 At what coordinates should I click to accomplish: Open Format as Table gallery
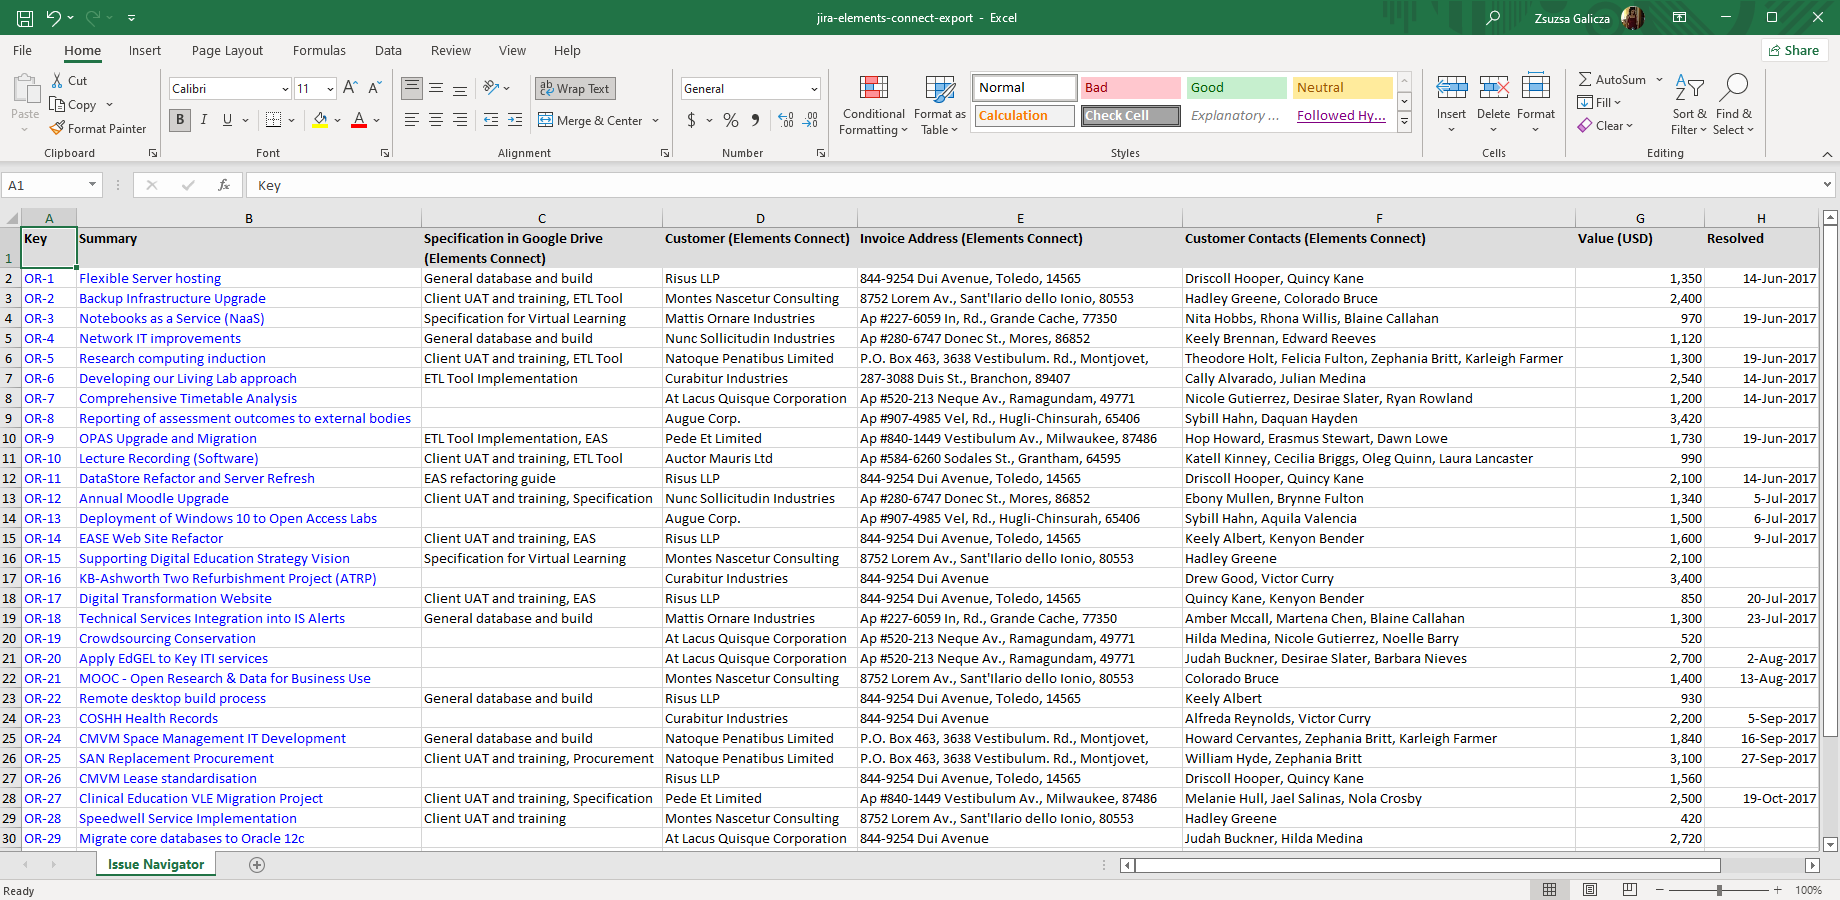pyautogui.click(x=940, y=104)
